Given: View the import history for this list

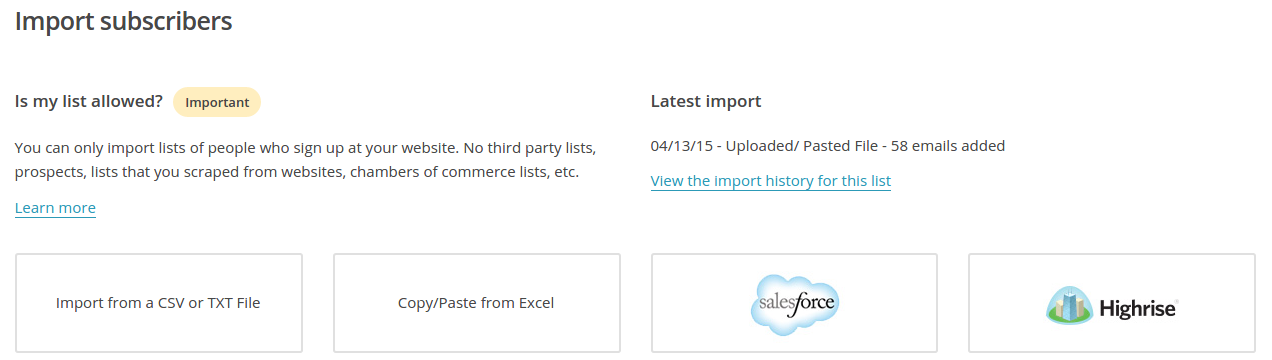Looking at the screenshot, I should [x=770, y=181].
